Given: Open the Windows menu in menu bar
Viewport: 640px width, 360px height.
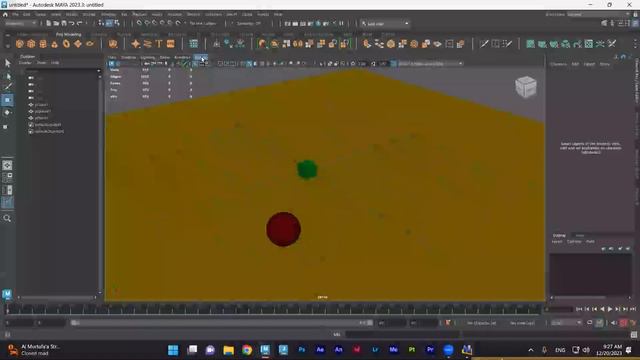Looking at the screenshot, I should coord(108,14).
